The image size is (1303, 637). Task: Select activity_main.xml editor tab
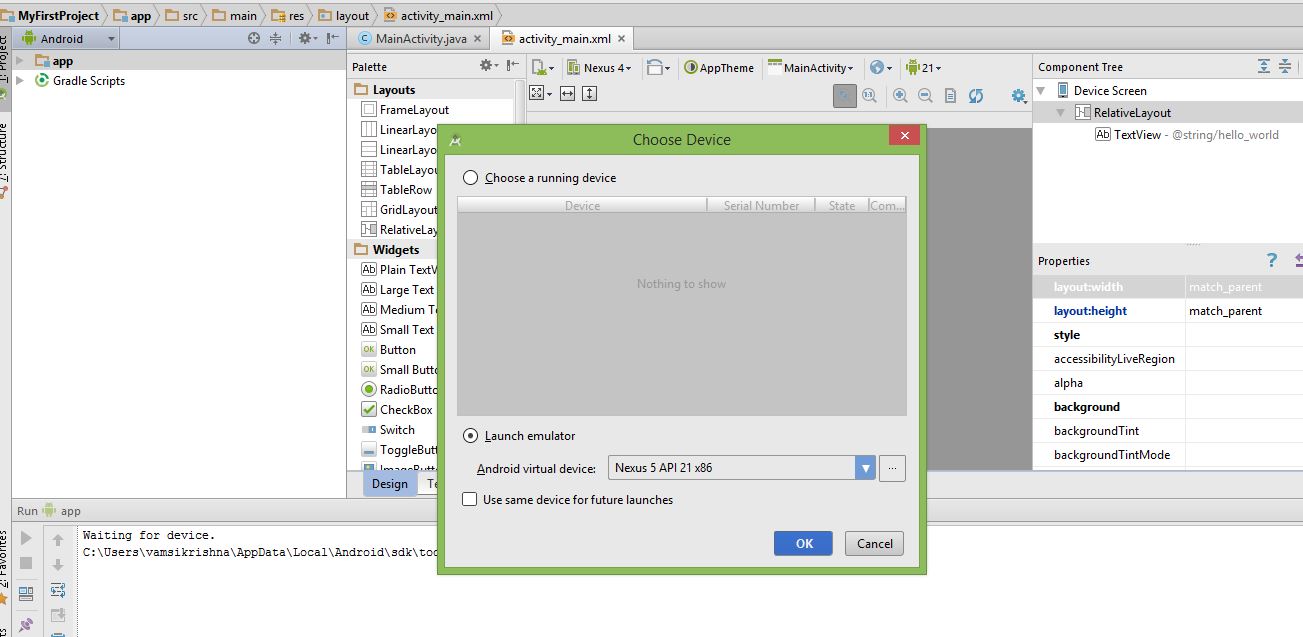pyautogui.click(x=564, y=39)
